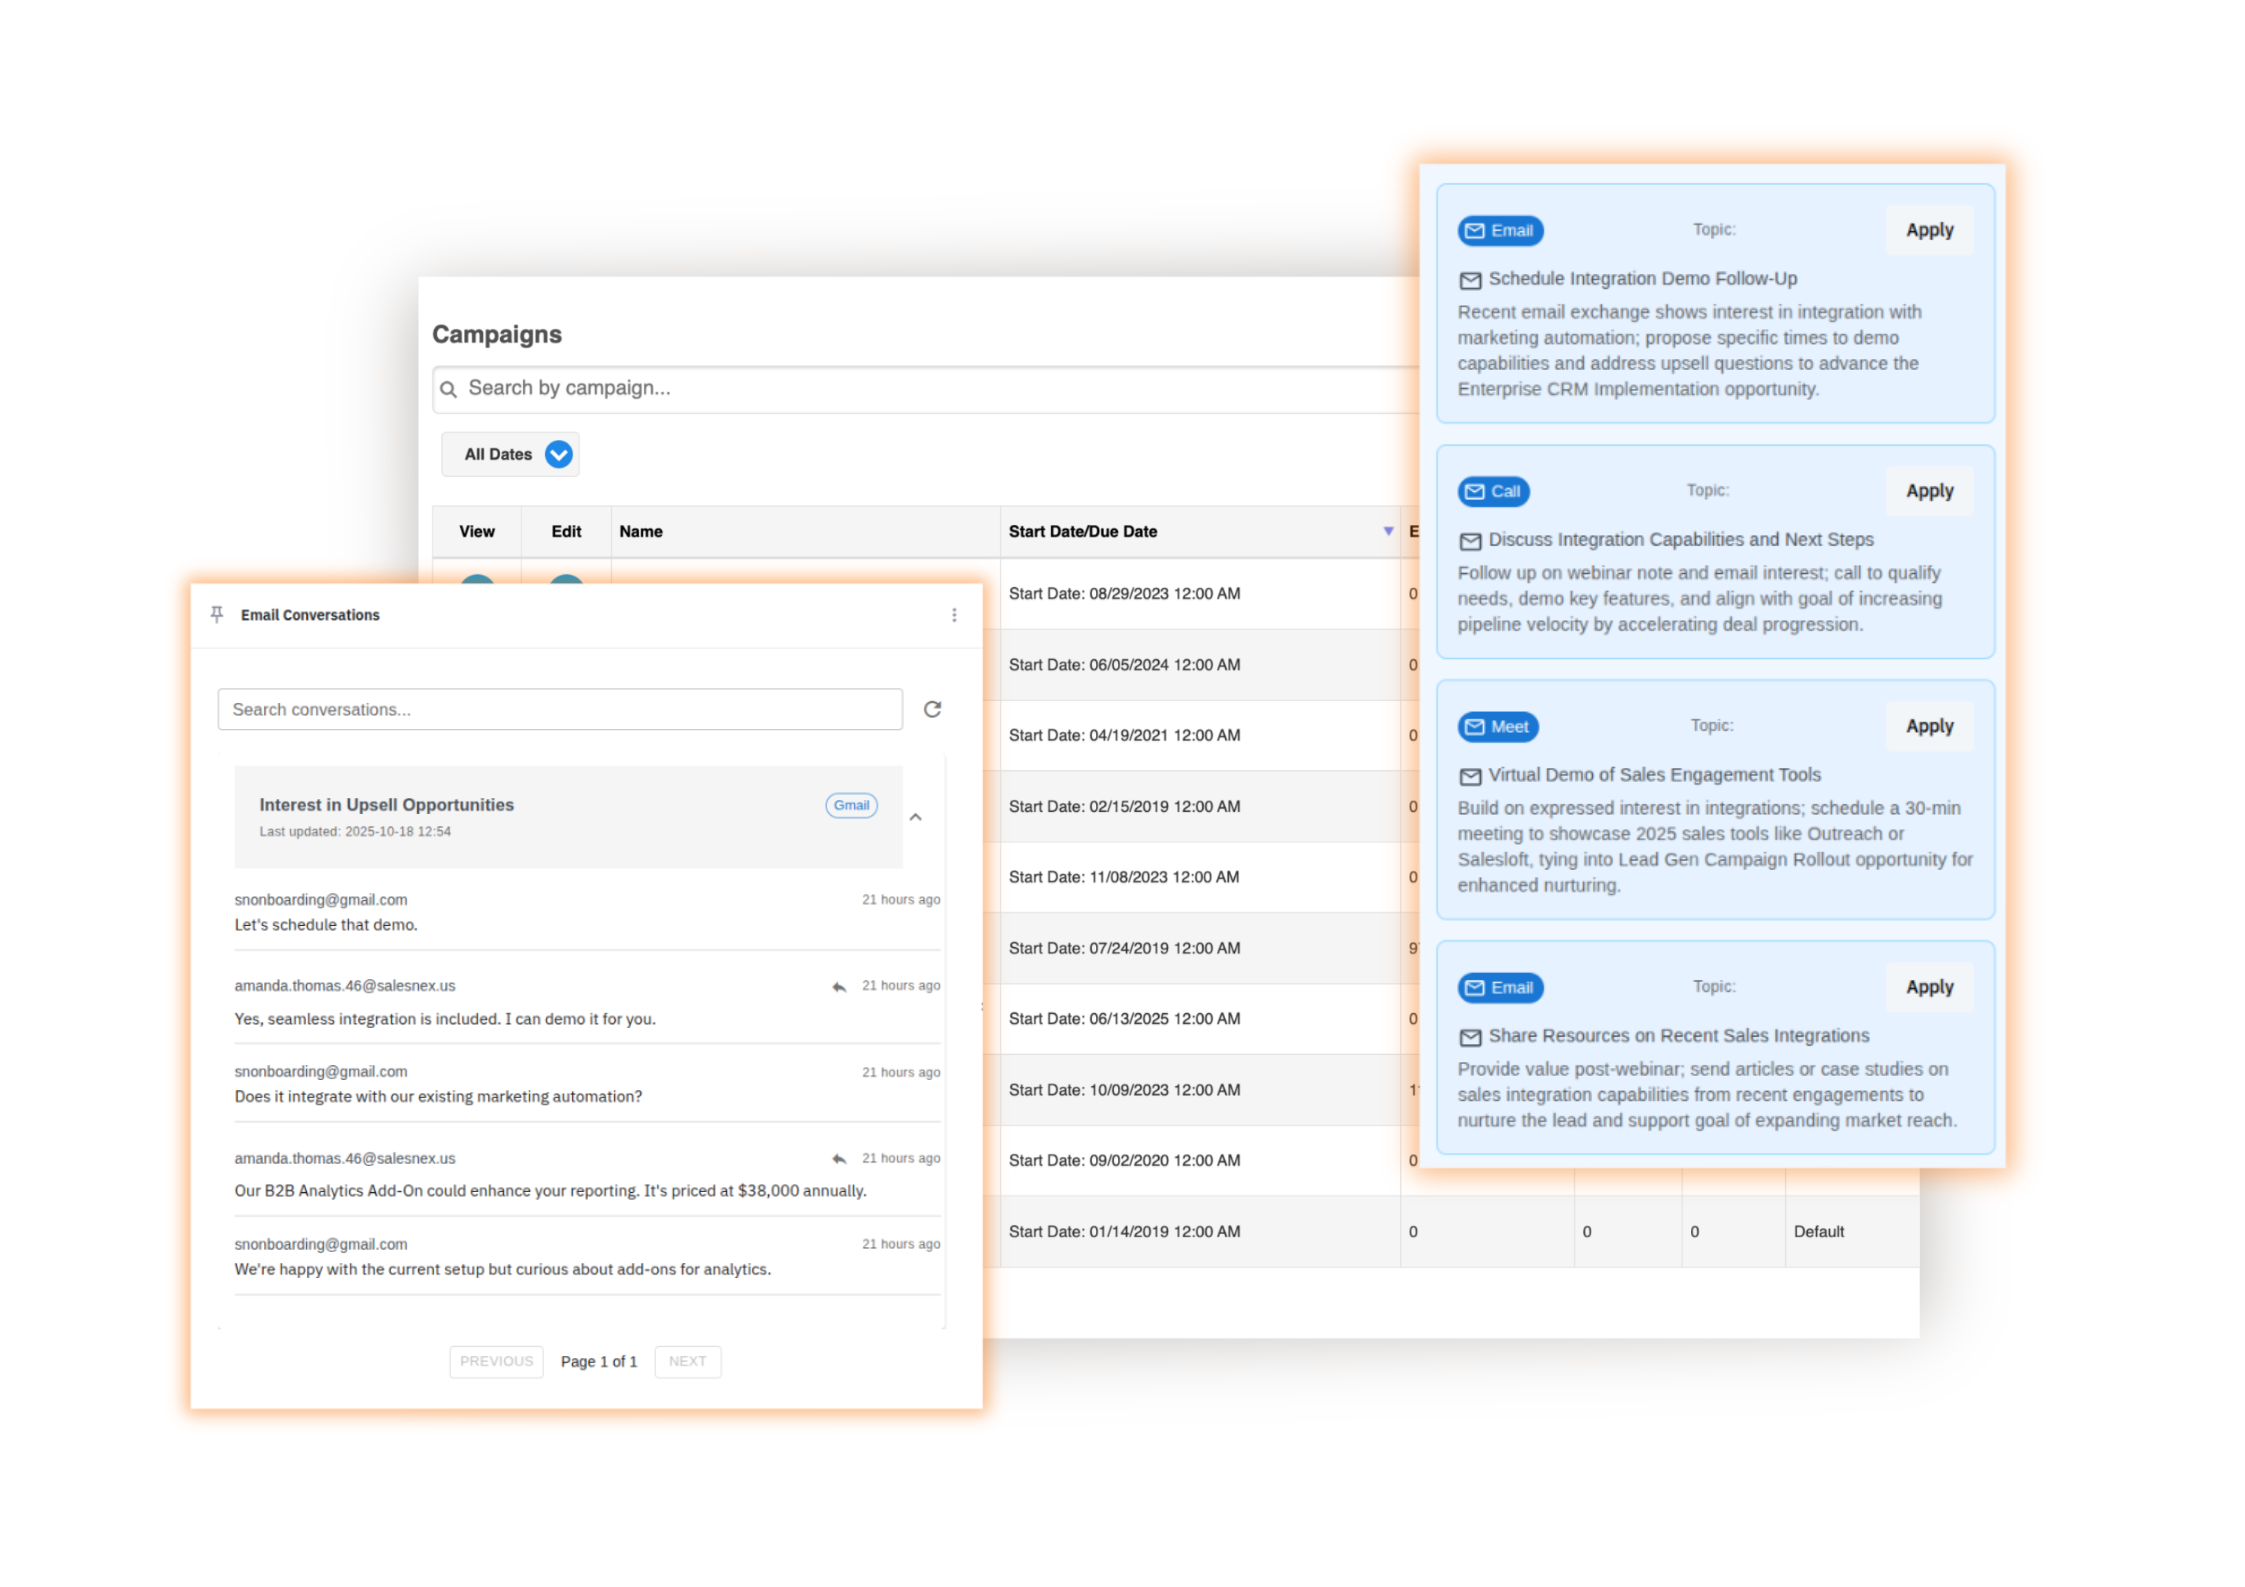Click the Name column header
2245x1587 pixels.
coord(641,532)
